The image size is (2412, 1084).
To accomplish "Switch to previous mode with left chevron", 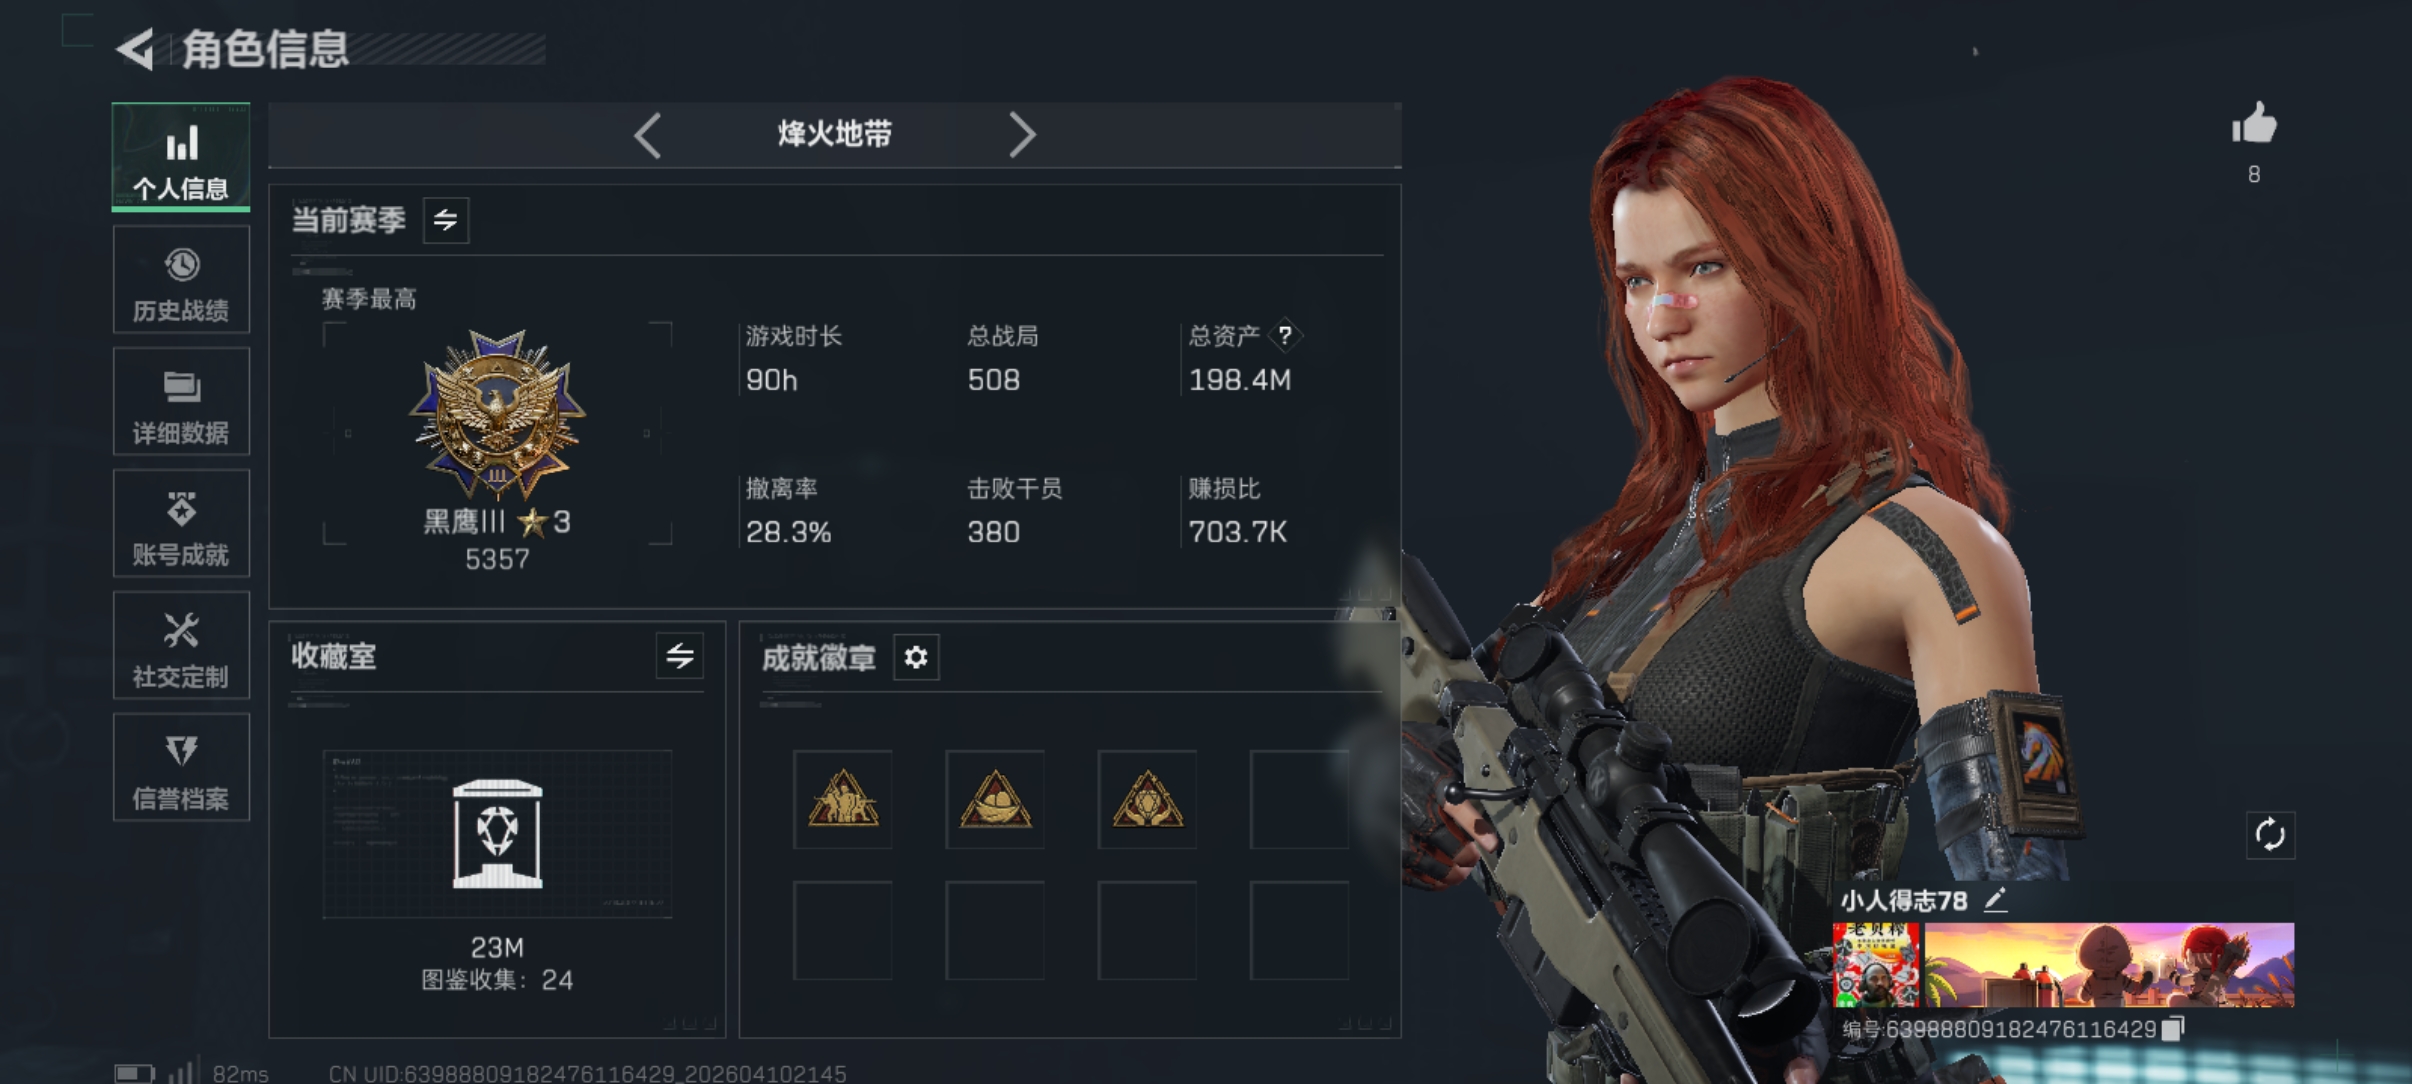I will point(648,135).
